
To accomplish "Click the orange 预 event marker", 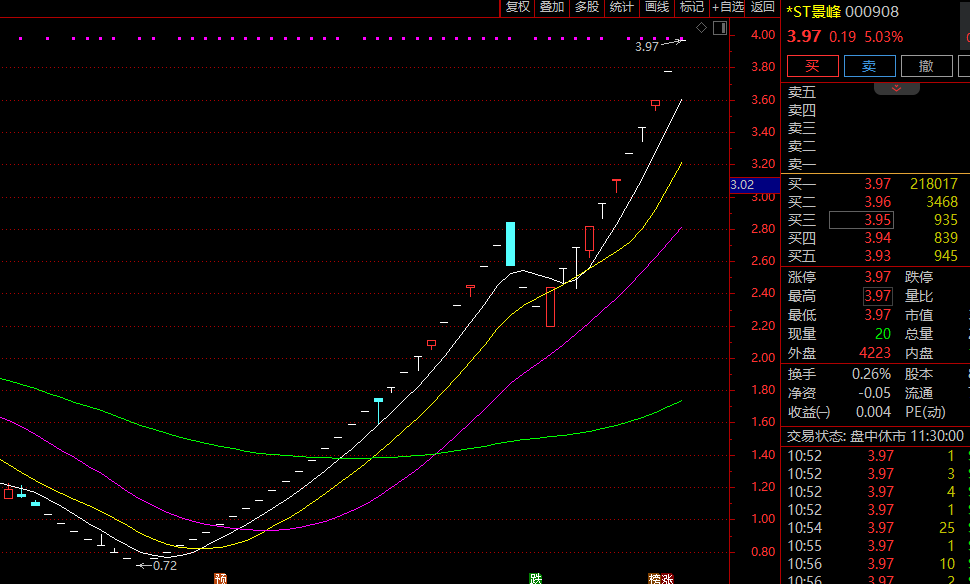I will (x=220, y=578).
